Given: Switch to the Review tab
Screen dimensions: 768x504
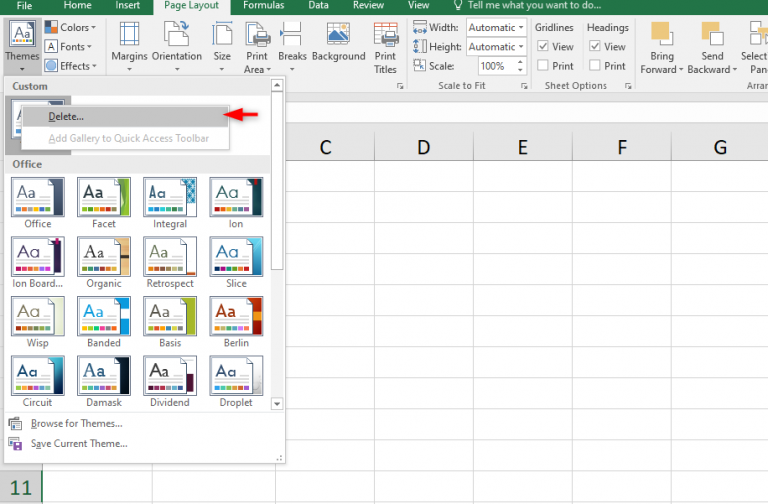Looking at the screenshot, I should [x=368, y=6].
